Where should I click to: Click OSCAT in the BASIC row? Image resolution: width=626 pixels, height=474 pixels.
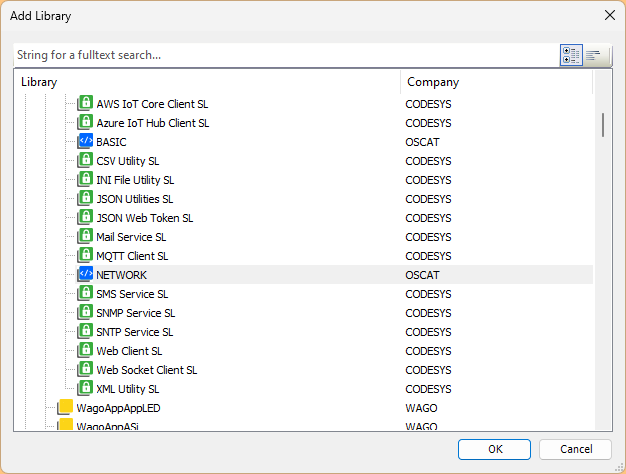(x=422, y=142)
